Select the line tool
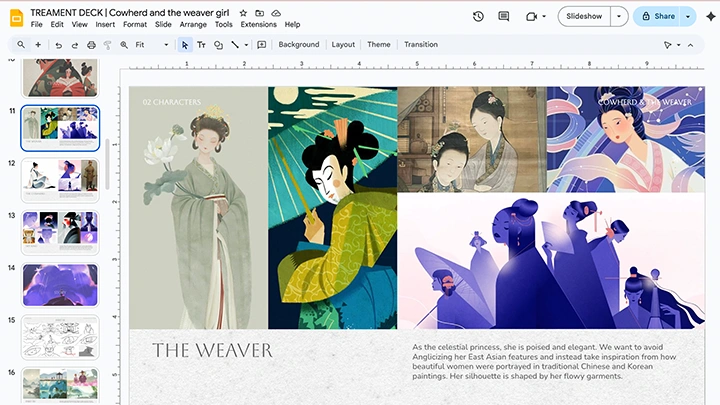 click(x=235, y=45)
